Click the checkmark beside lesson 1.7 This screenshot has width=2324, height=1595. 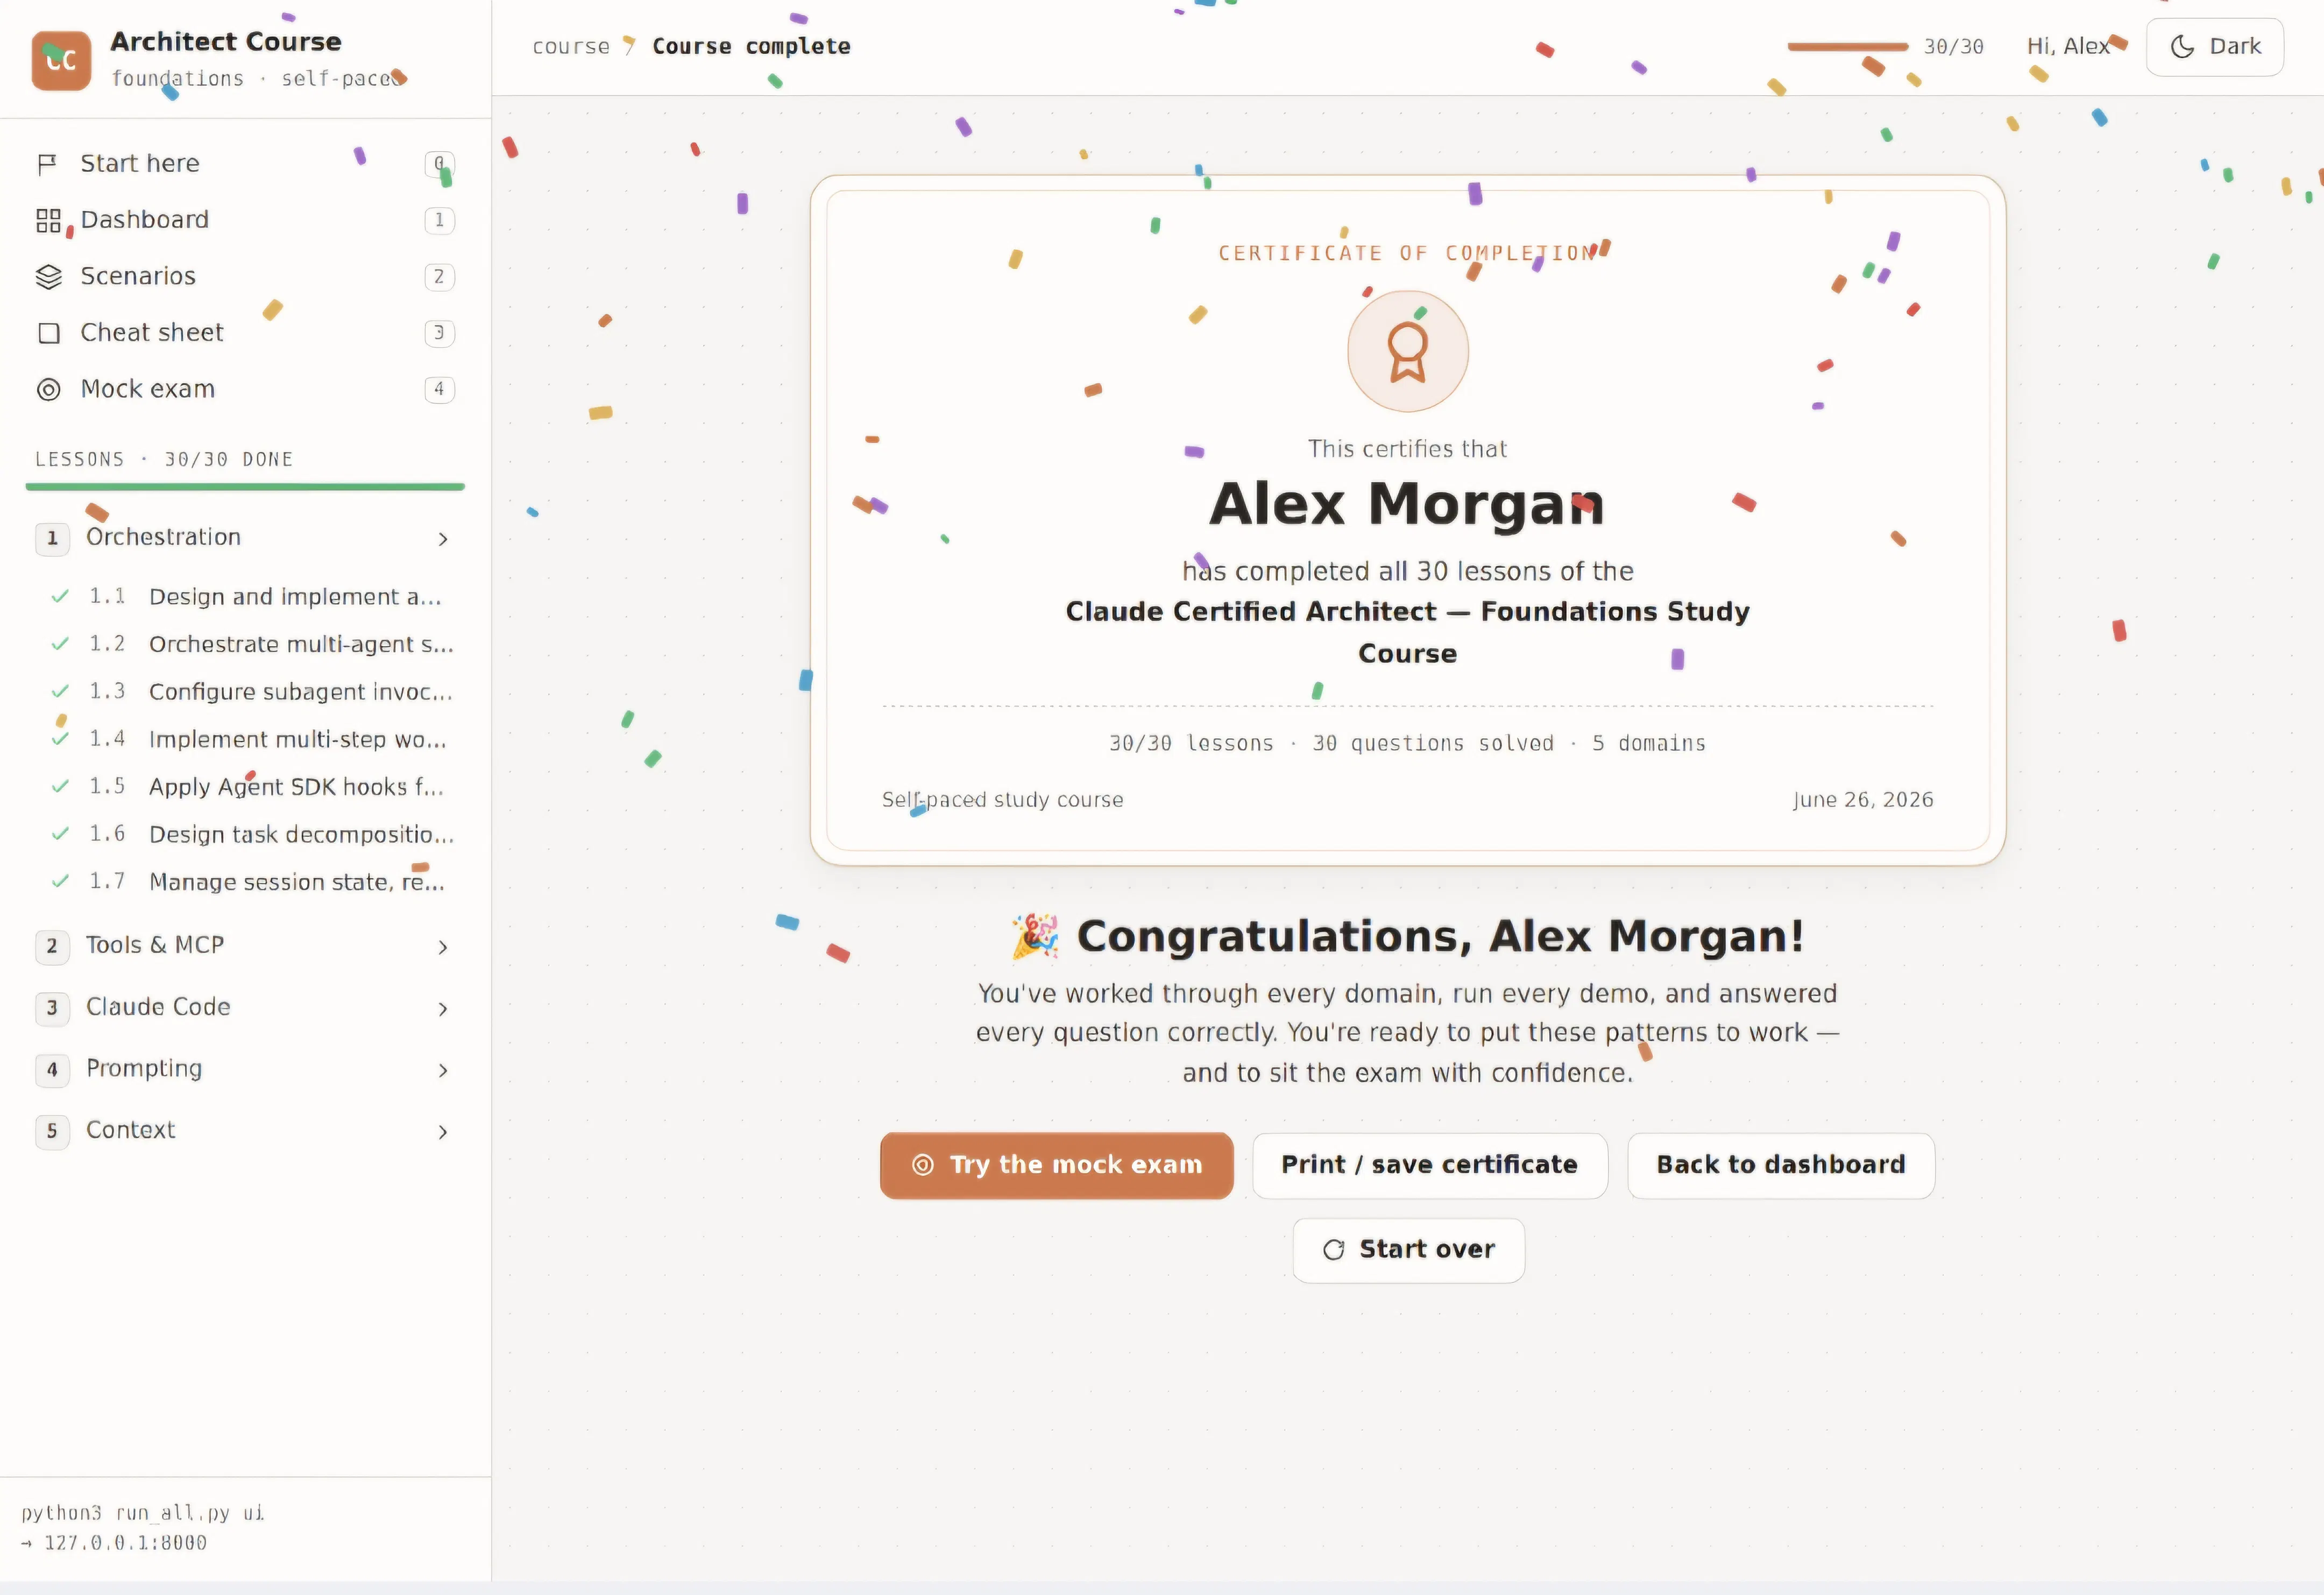click(60, 882)
